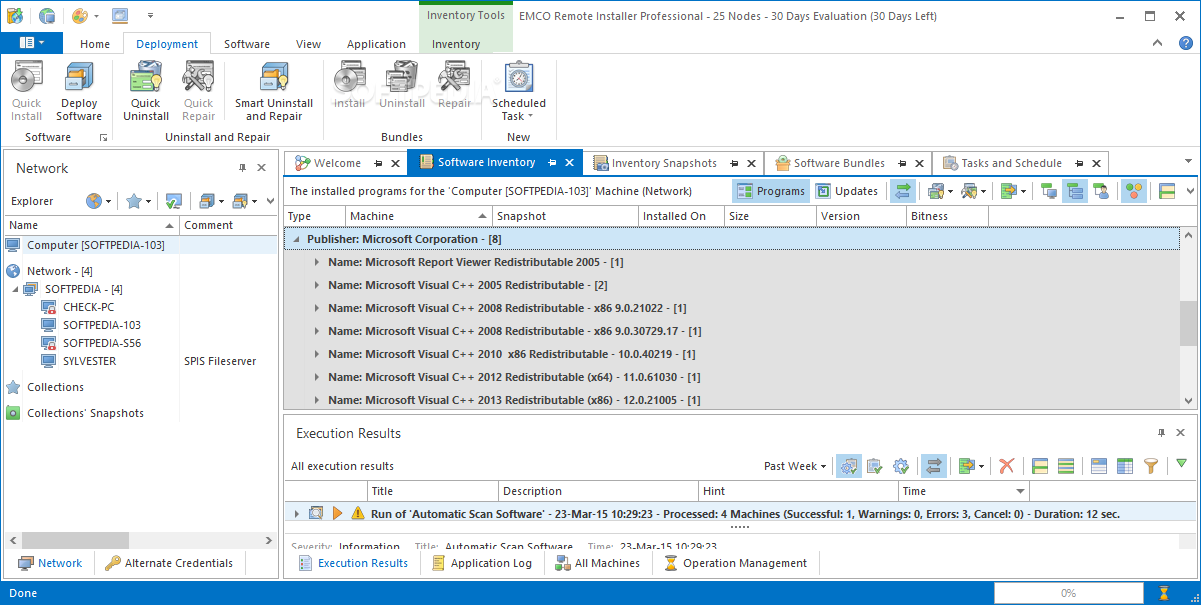
Task: Click red X delete icon in Execution Results
Action: 1007,466
